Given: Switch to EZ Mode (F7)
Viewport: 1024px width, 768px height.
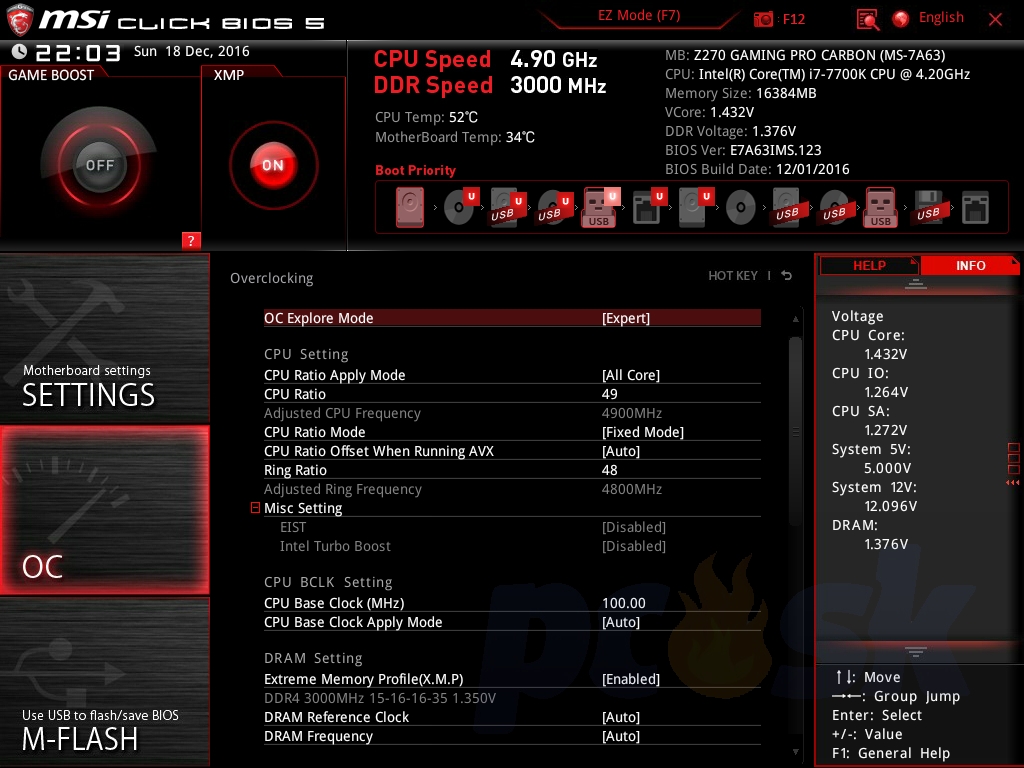Looking at the screenshot, I should click(639, 16).
